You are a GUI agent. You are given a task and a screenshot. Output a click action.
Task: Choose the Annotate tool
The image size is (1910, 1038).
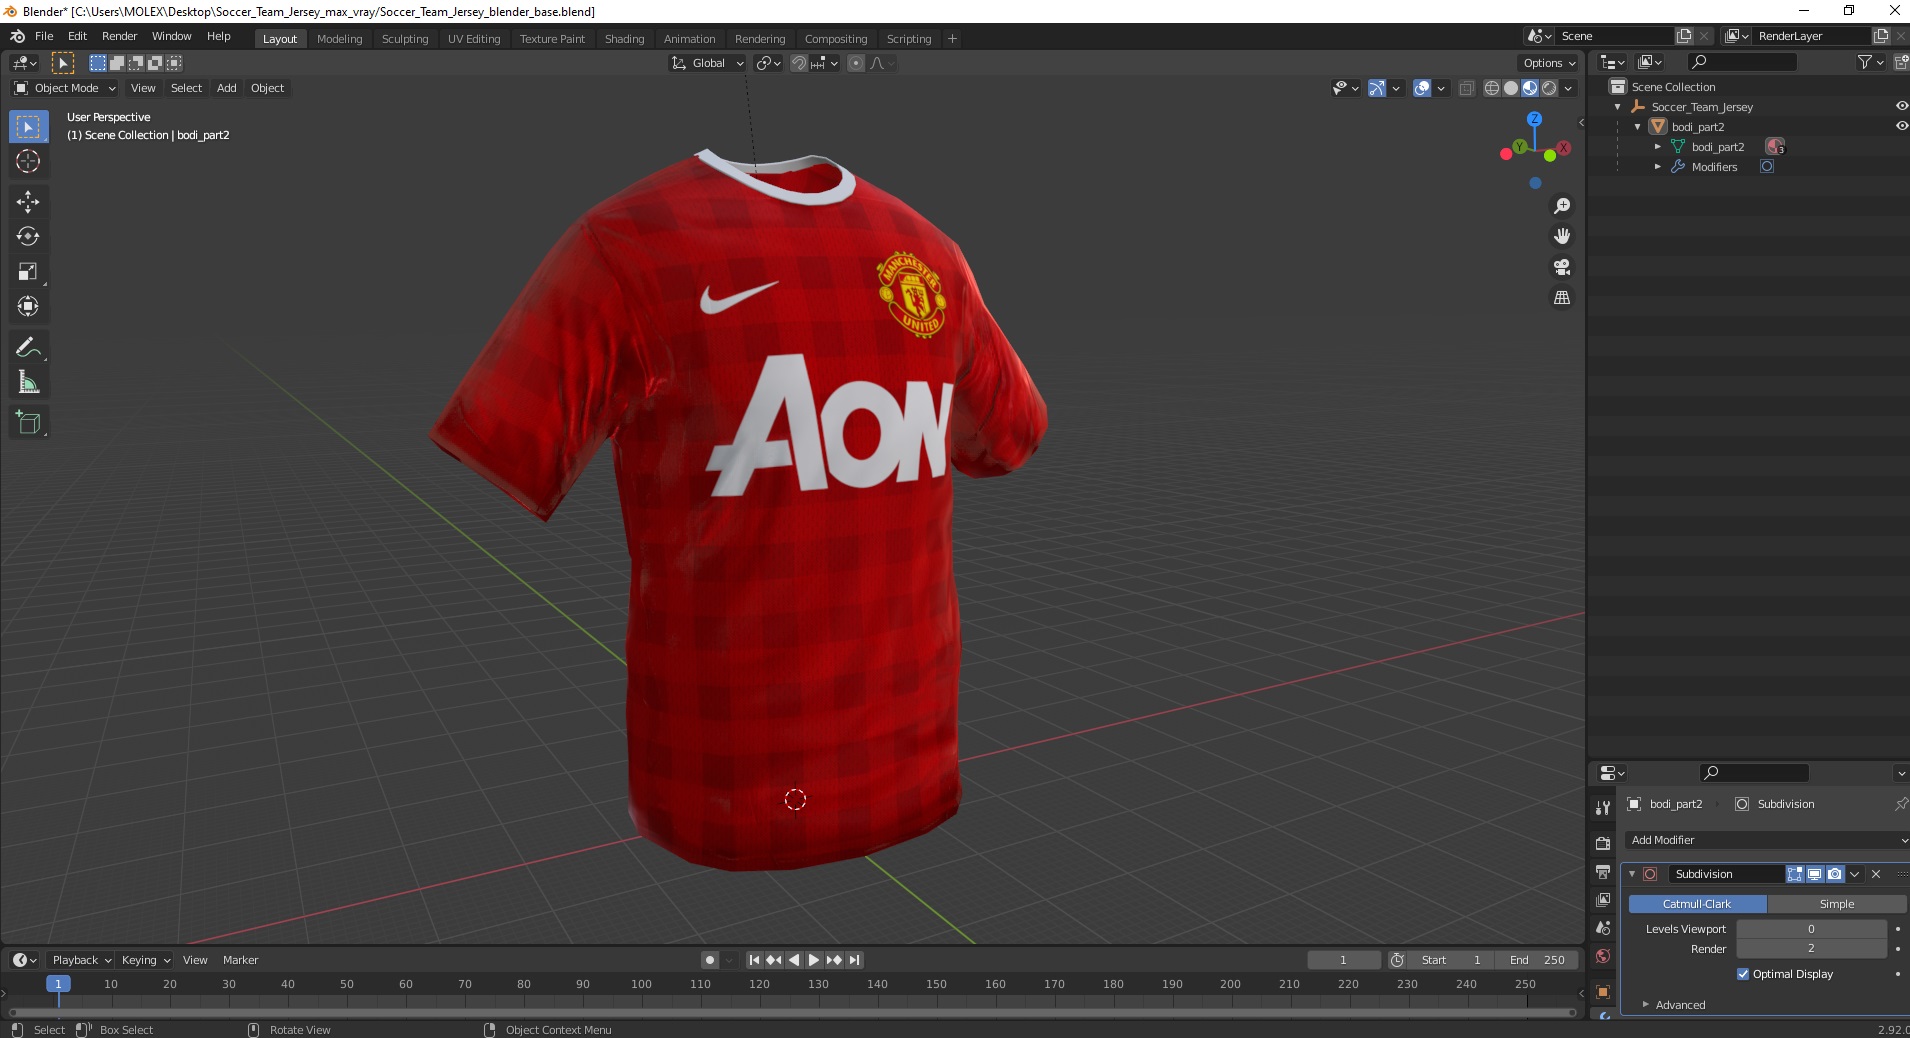click(28, 348)
